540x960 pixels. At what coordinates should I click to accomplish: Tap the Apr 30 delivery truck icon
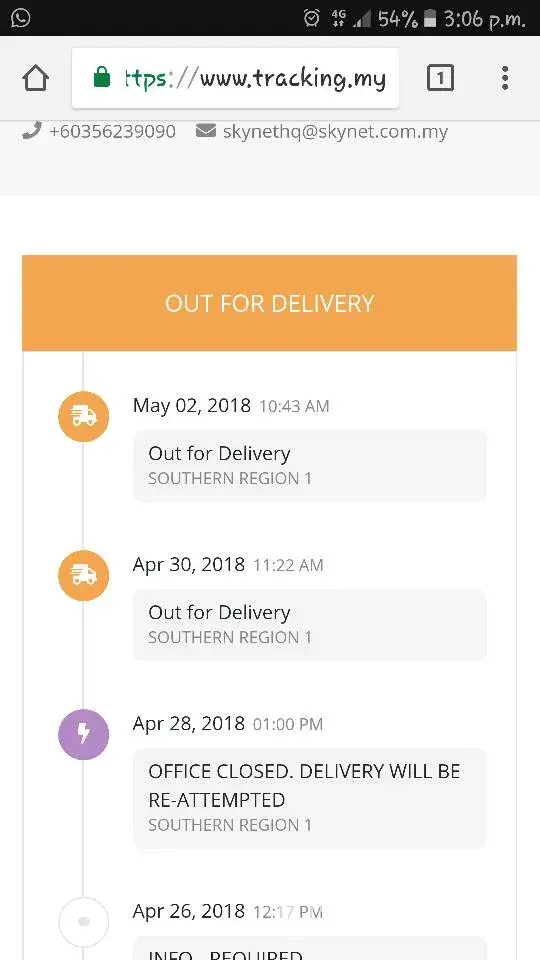click(83, 576)
